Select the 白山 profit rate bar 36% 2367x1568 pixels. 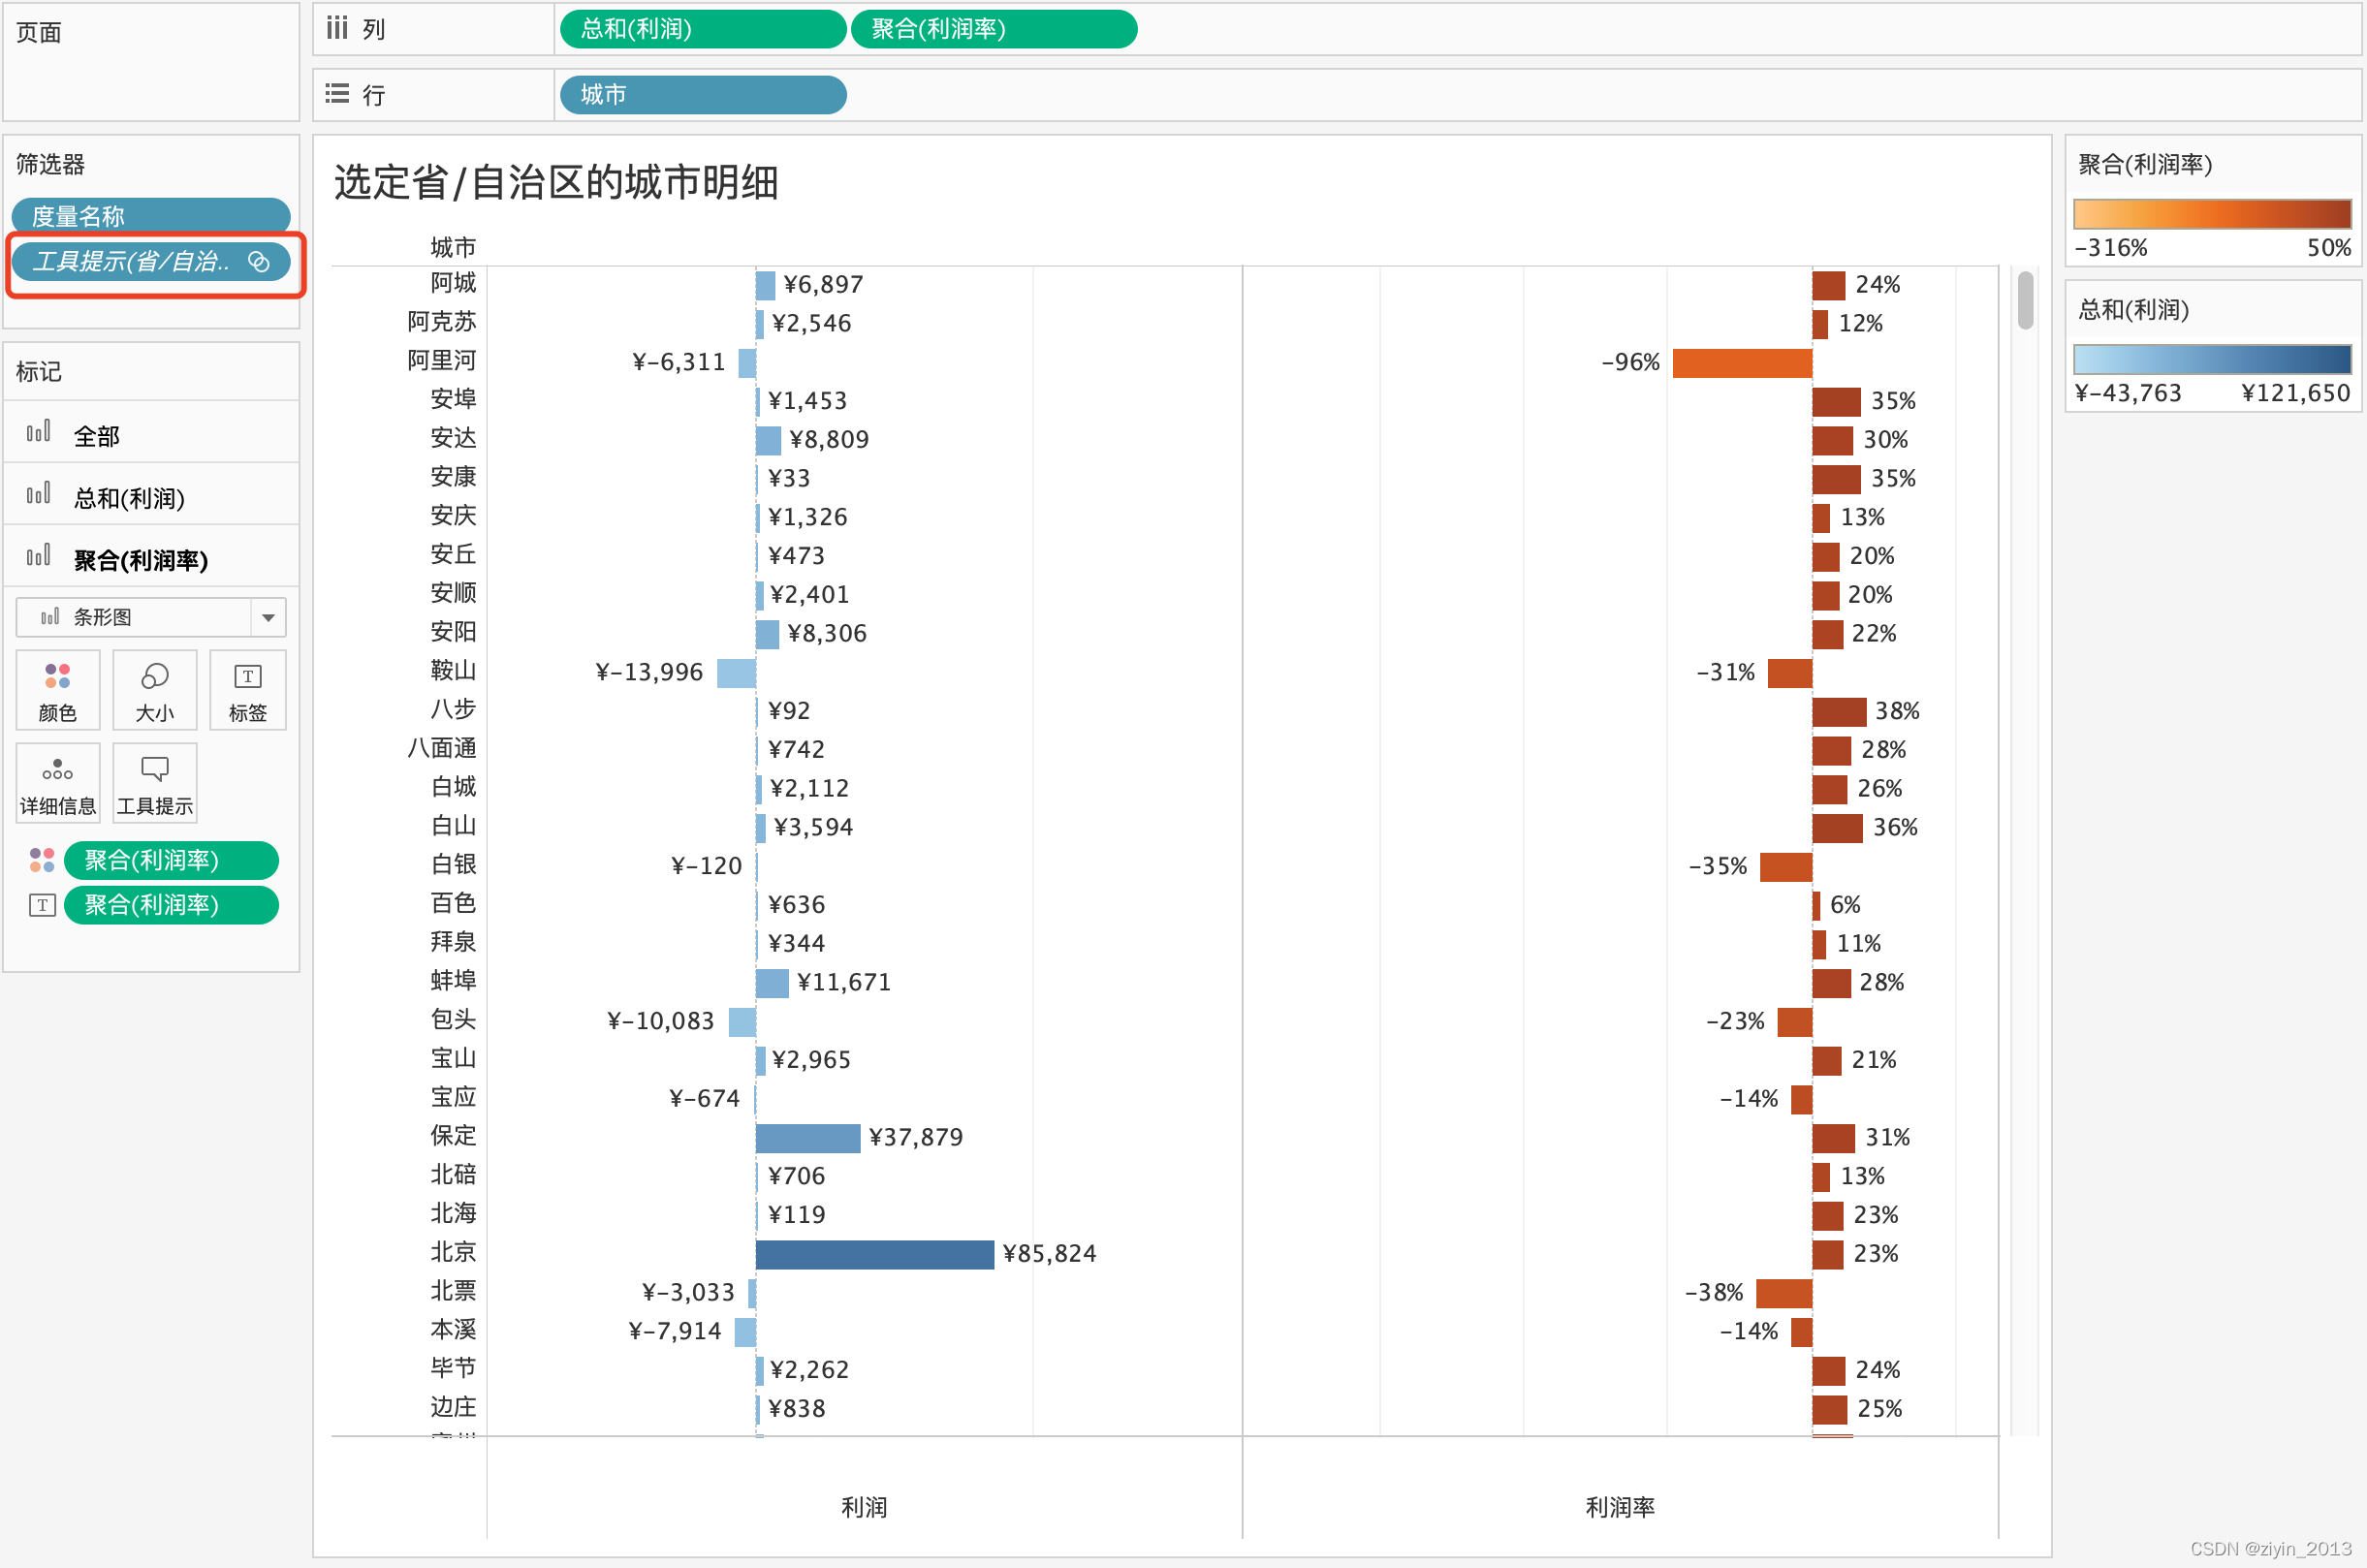[1837, 828]
